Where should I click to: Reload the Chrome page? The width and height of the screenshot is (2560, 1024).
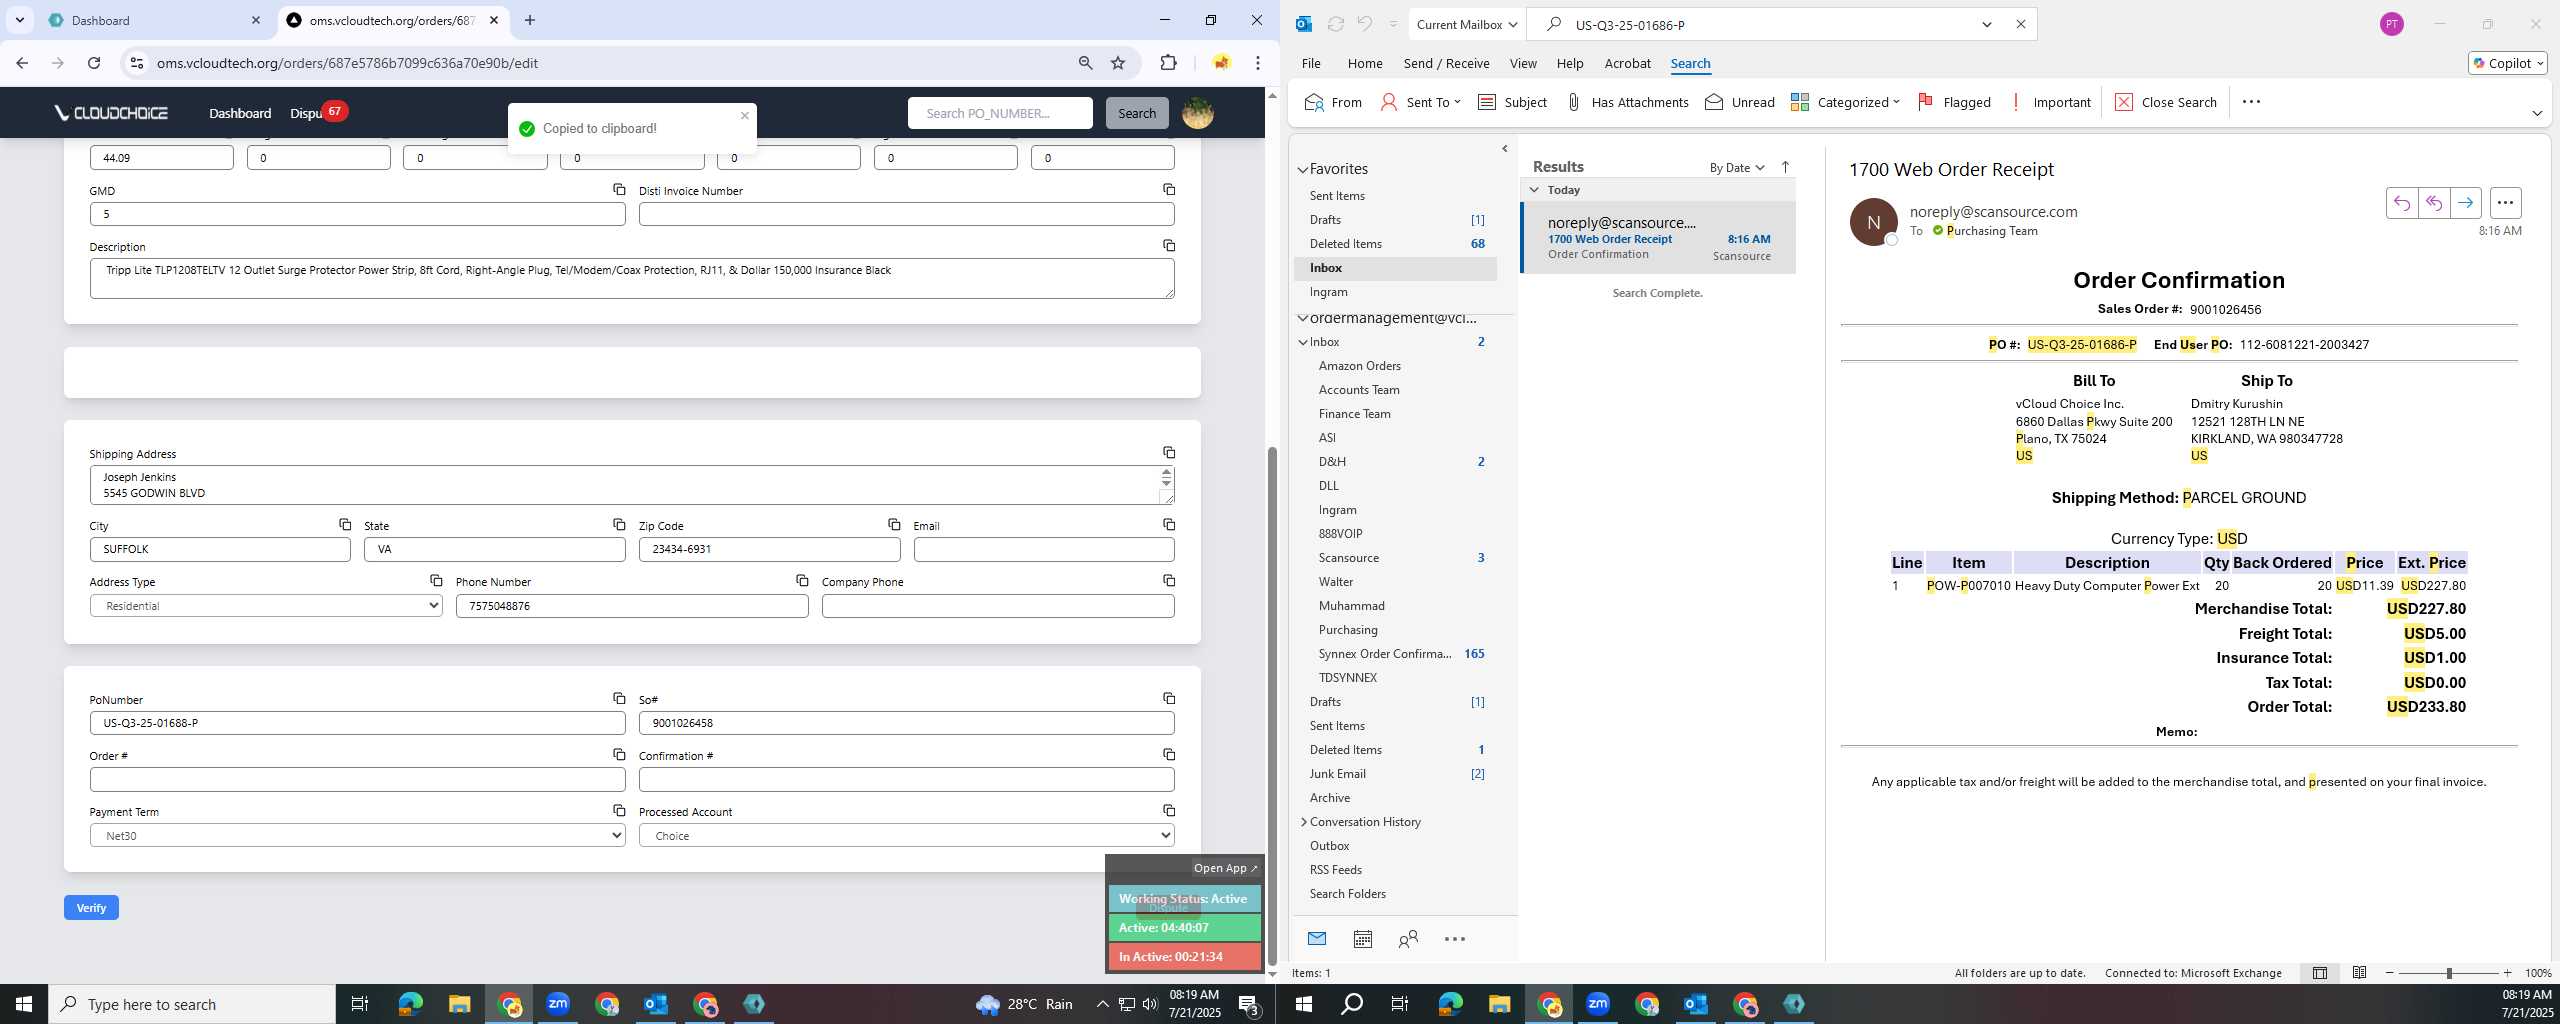[94, 63]
